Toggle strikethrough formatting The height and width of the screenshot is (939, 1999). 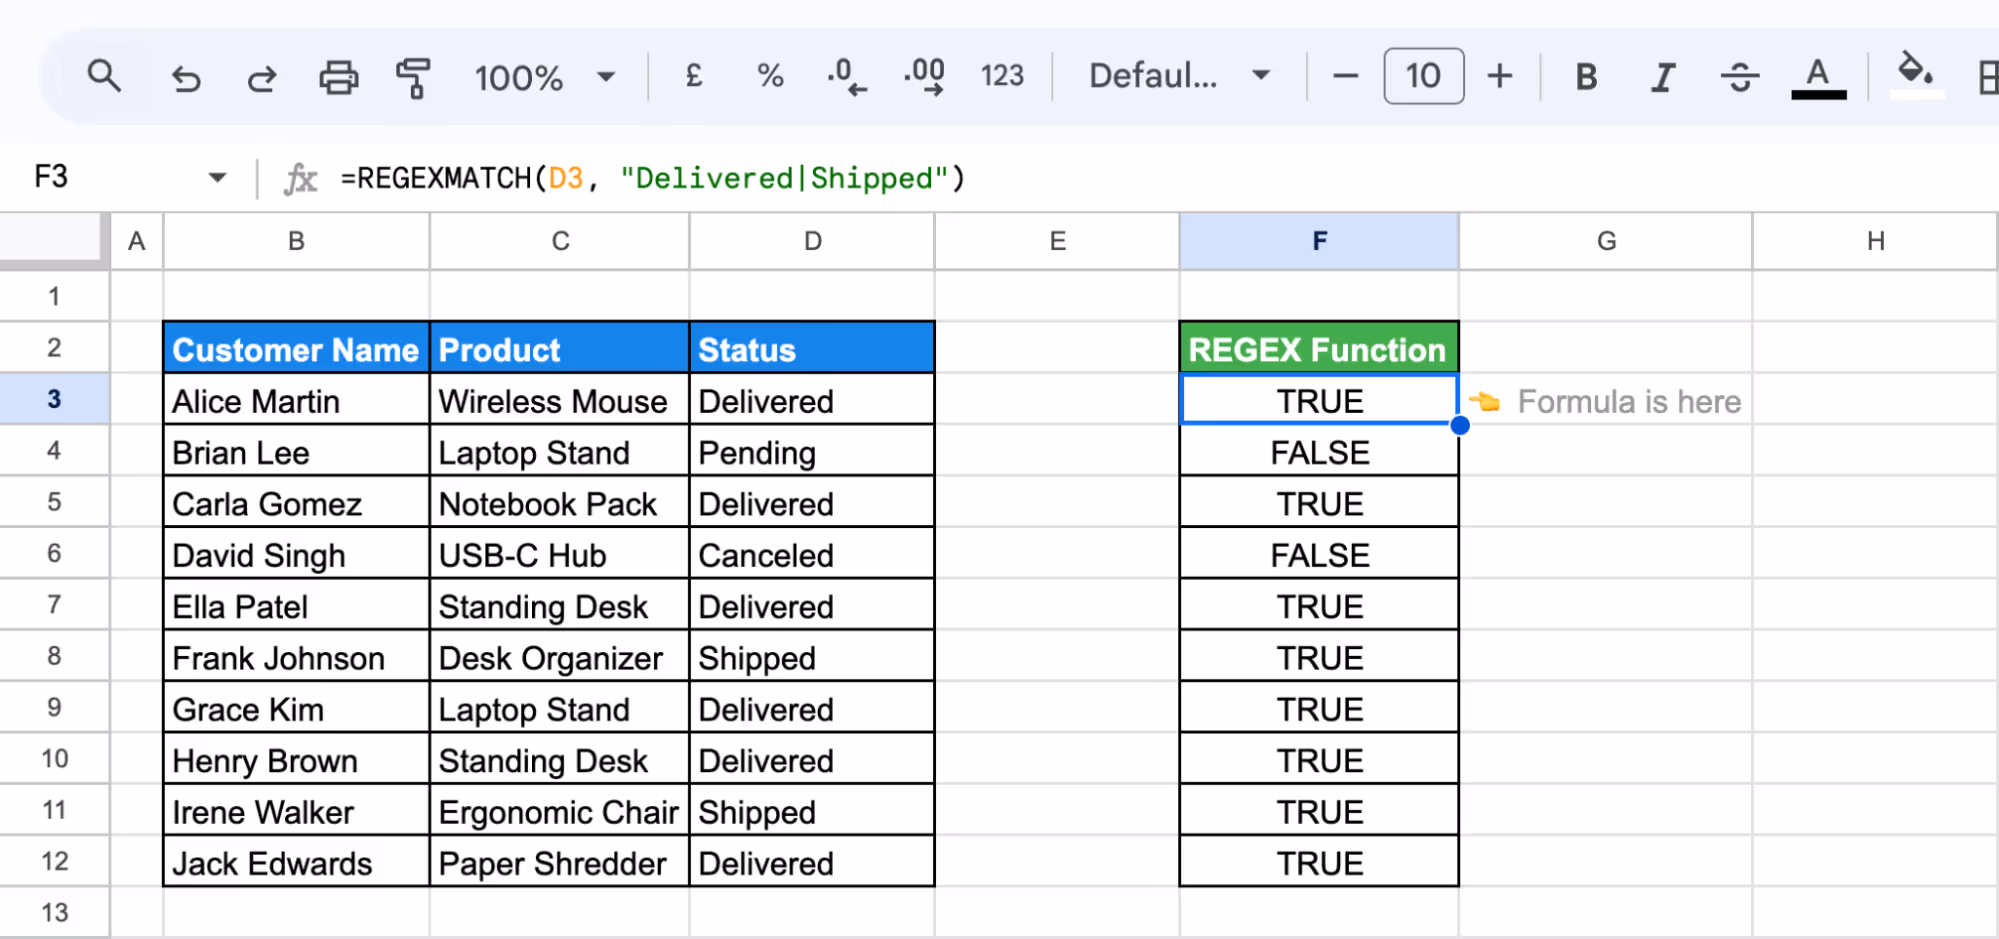click(1739, 77)
